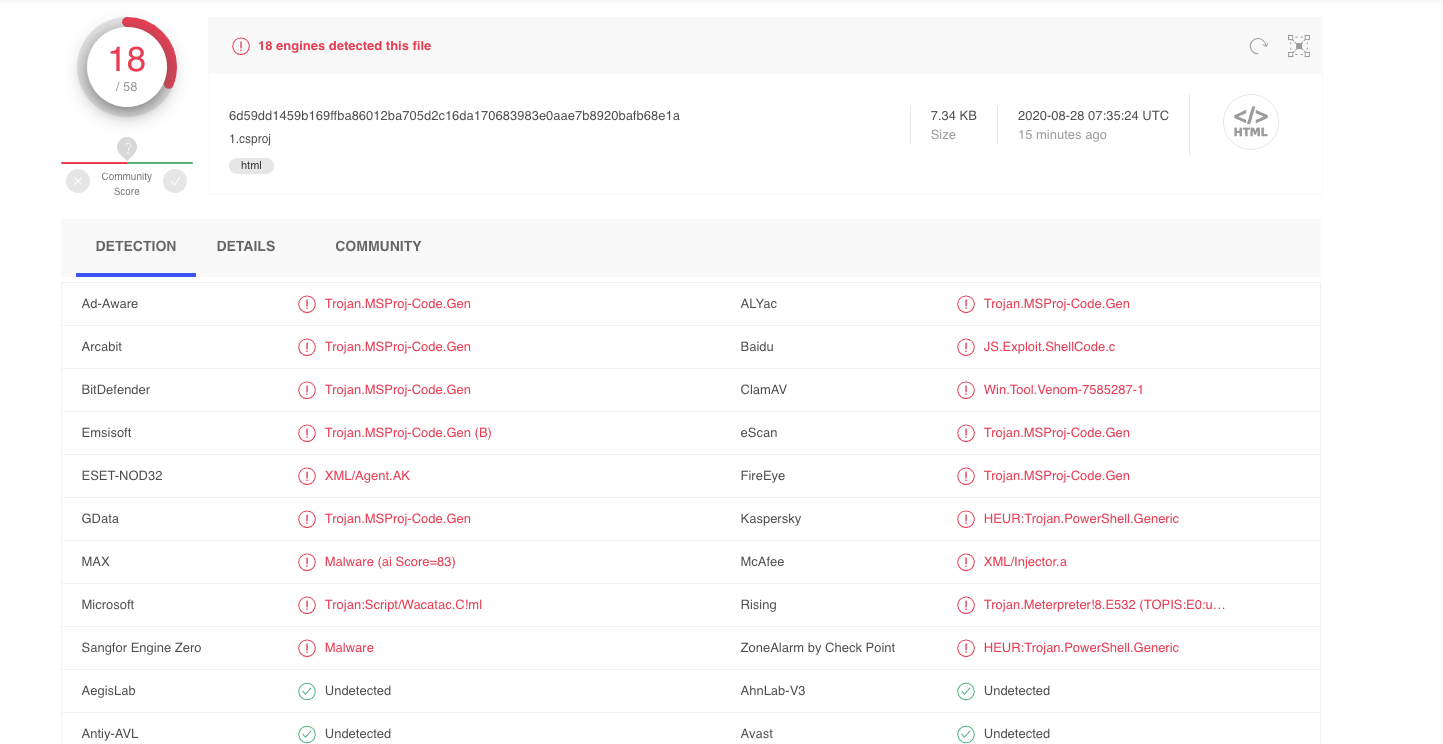Screen dimensions: 1443x744
Task: Click the green check icon in AhnLab-V3 row
Action: (966, 691)
